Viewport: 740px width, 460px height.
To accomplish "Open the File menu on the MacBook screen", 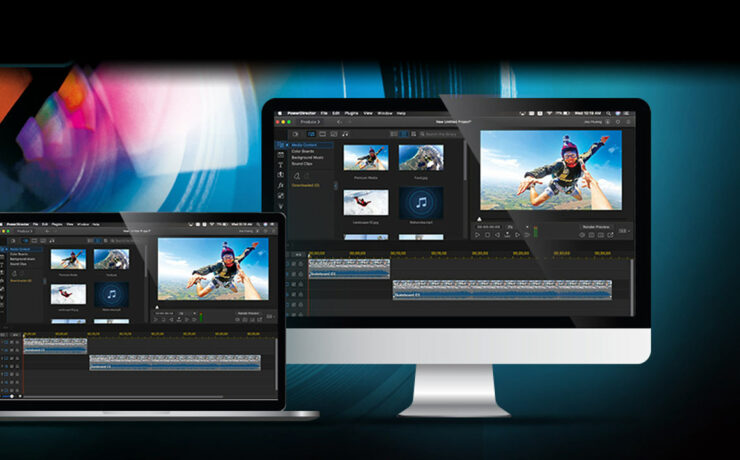I will [35, 224].
